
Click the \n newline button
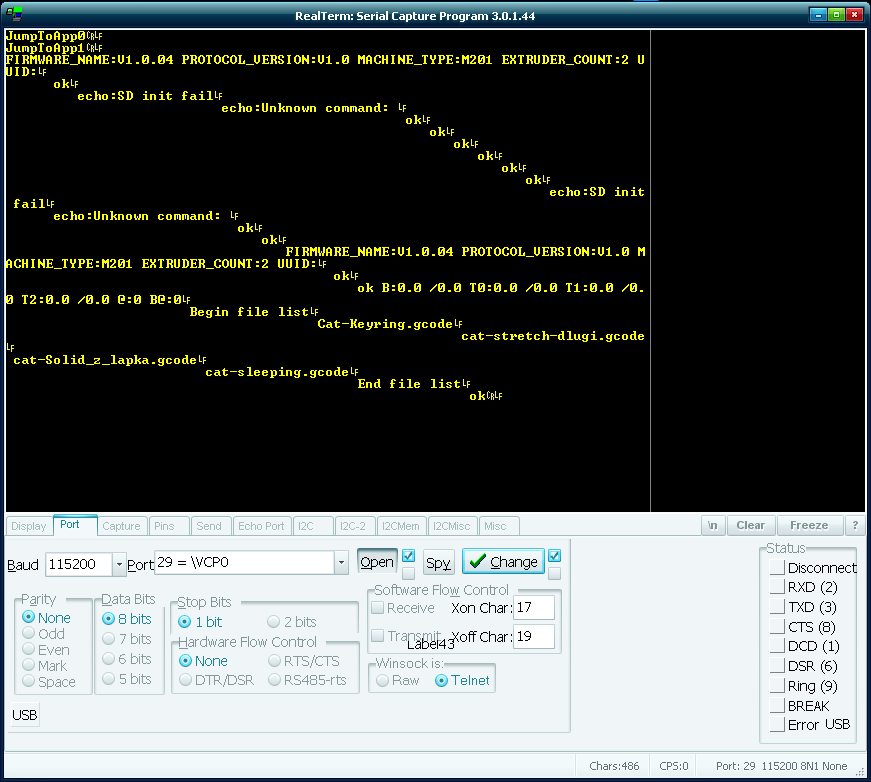713,525
